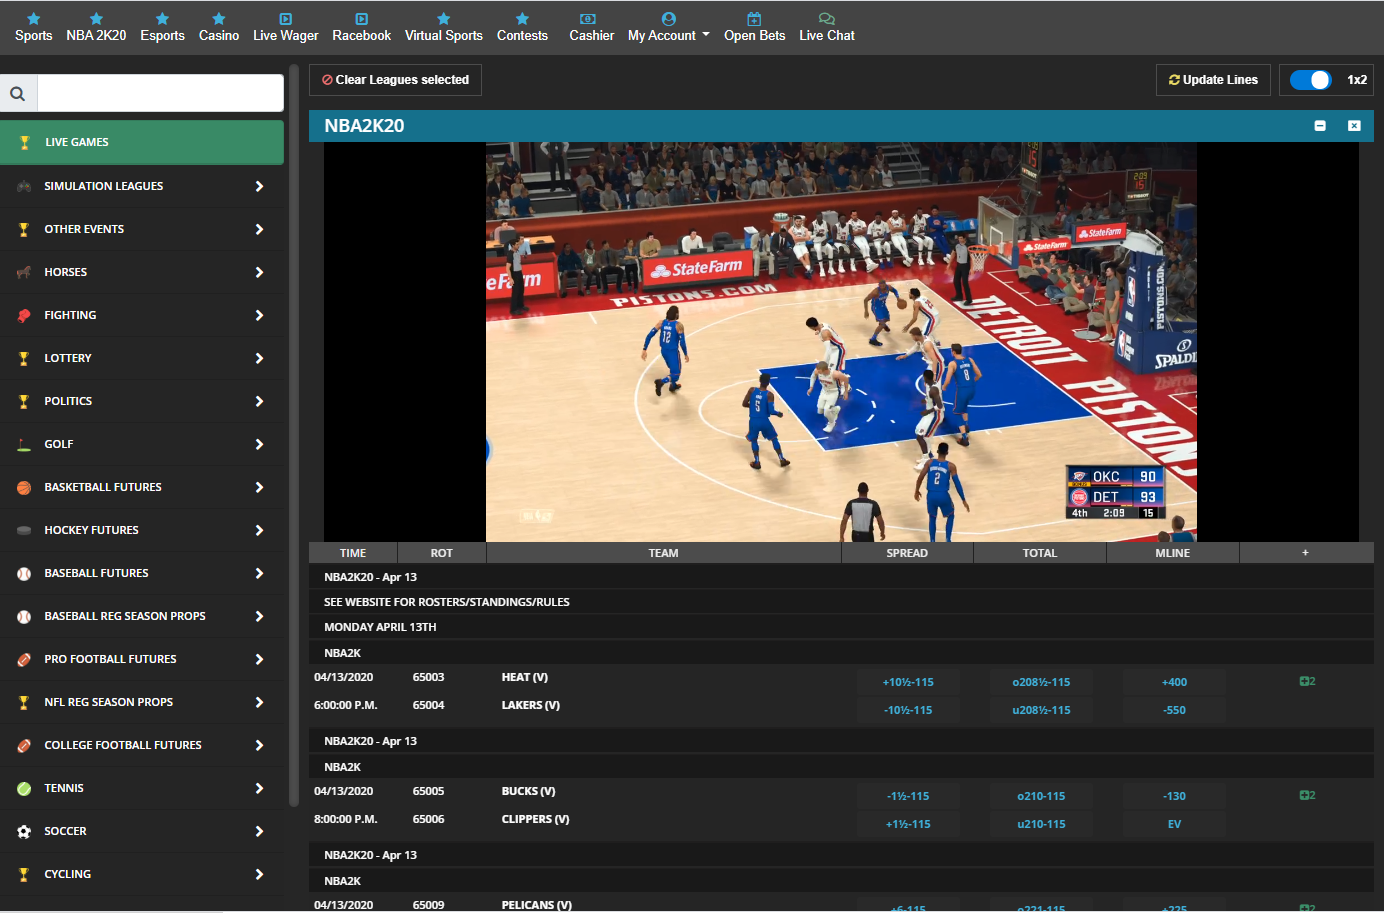The height and width of the screenshot is (913, 1384).
Task: Click the Fighting boxing glove icon
Action: tap(24, 315)
